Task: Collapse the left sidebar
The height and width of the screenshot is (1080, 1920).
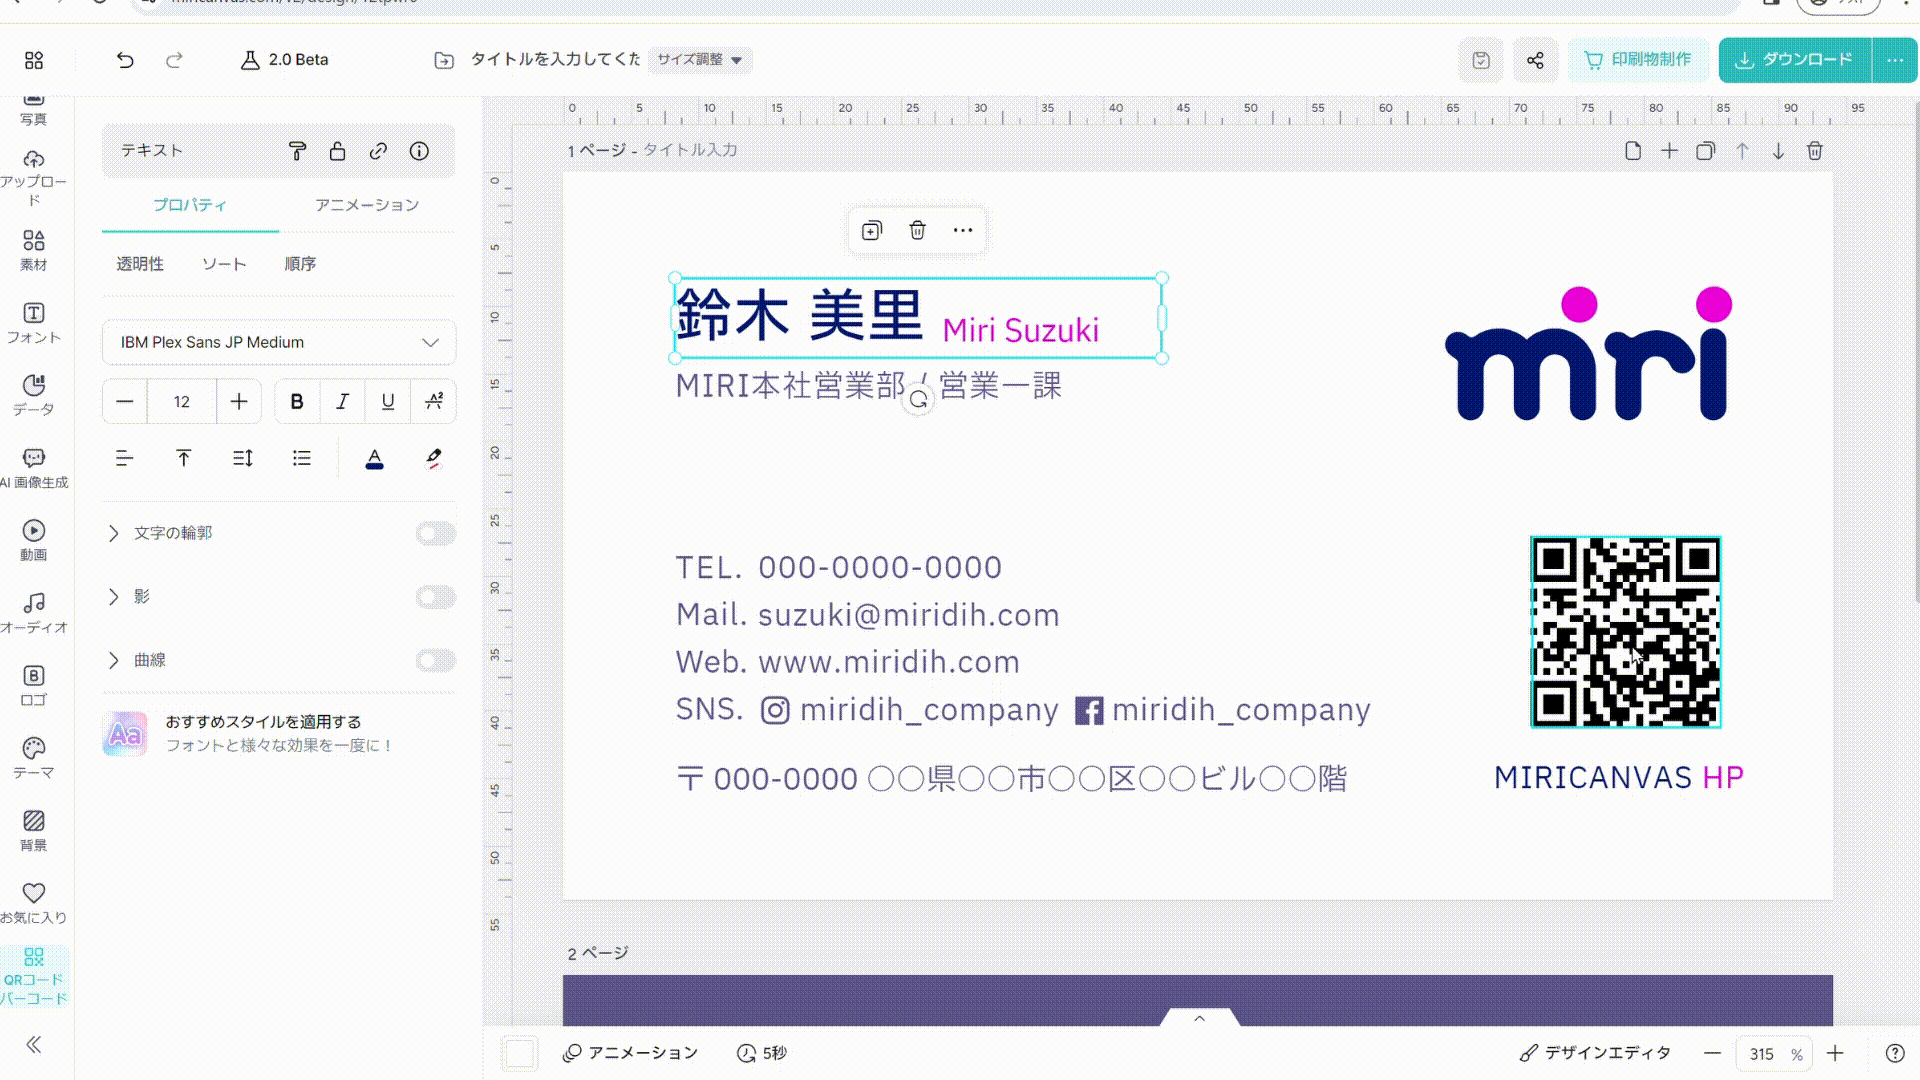Action: pos(34,1045)
